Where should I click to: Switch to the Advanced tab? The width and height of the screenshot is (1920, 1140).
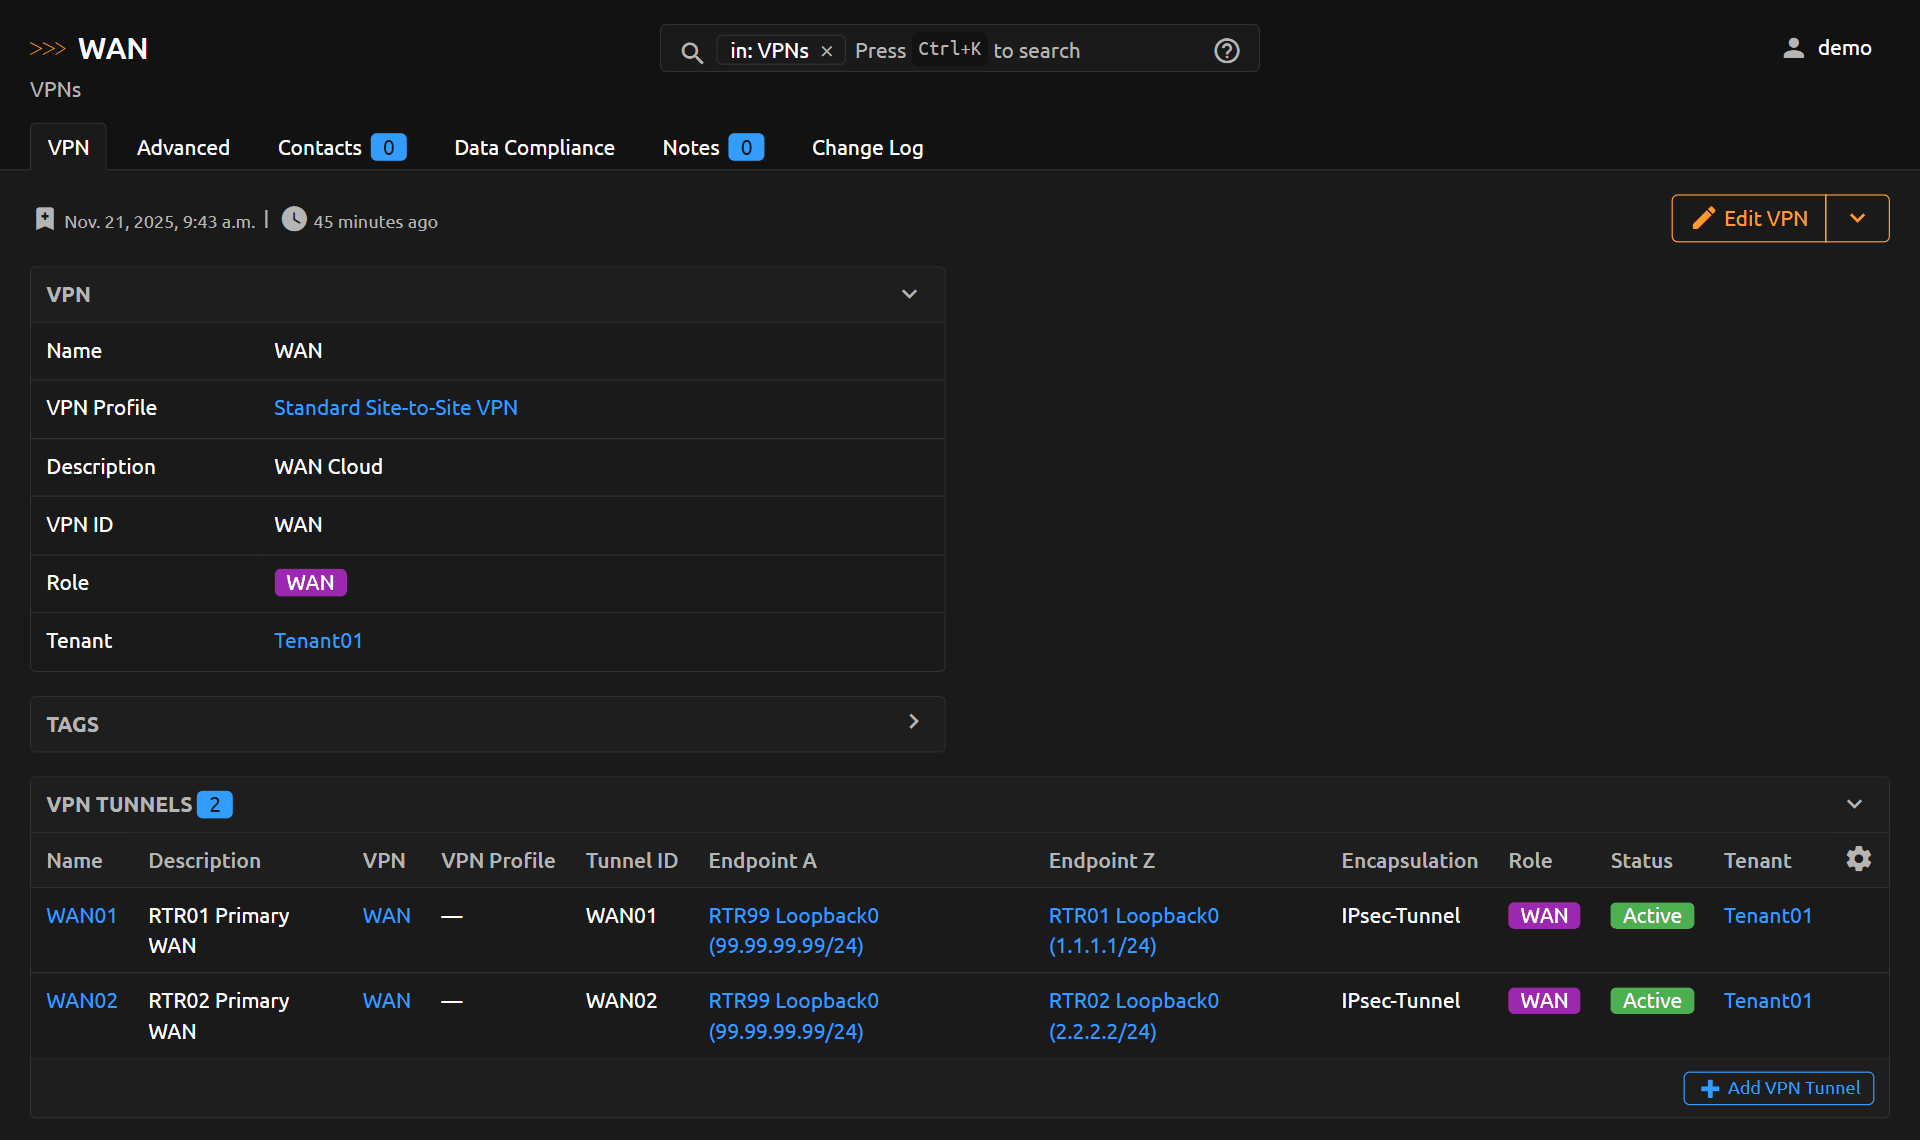pyautogui.click(x=183, y=147)
